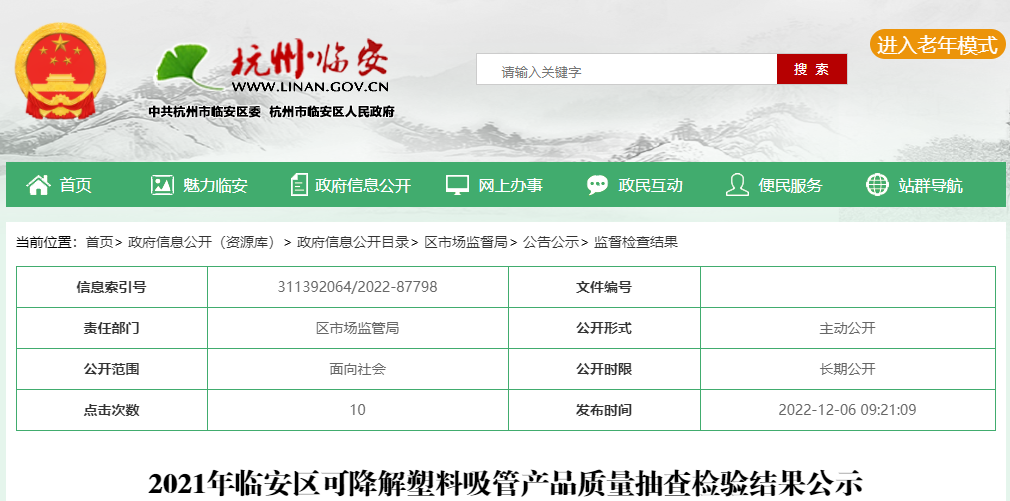Click the document icon beside 政府信息公开
The width and height of the screenshot is (1010, 501).
click(x=299, y=185)
